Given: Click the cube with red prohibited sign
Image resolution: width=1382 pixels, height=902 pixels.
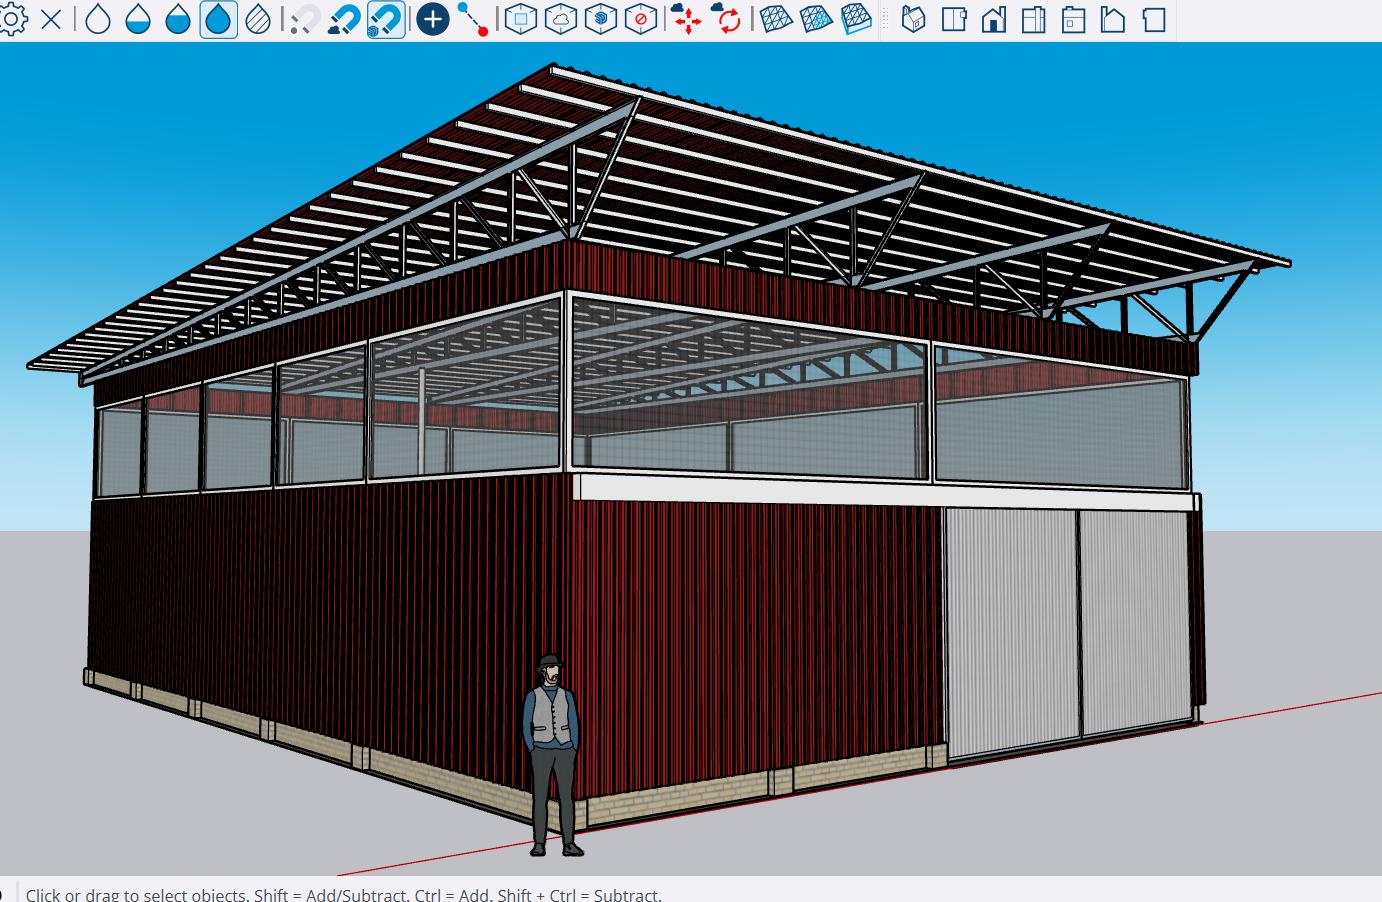Looking at the screenshot, I should (641, 19).
